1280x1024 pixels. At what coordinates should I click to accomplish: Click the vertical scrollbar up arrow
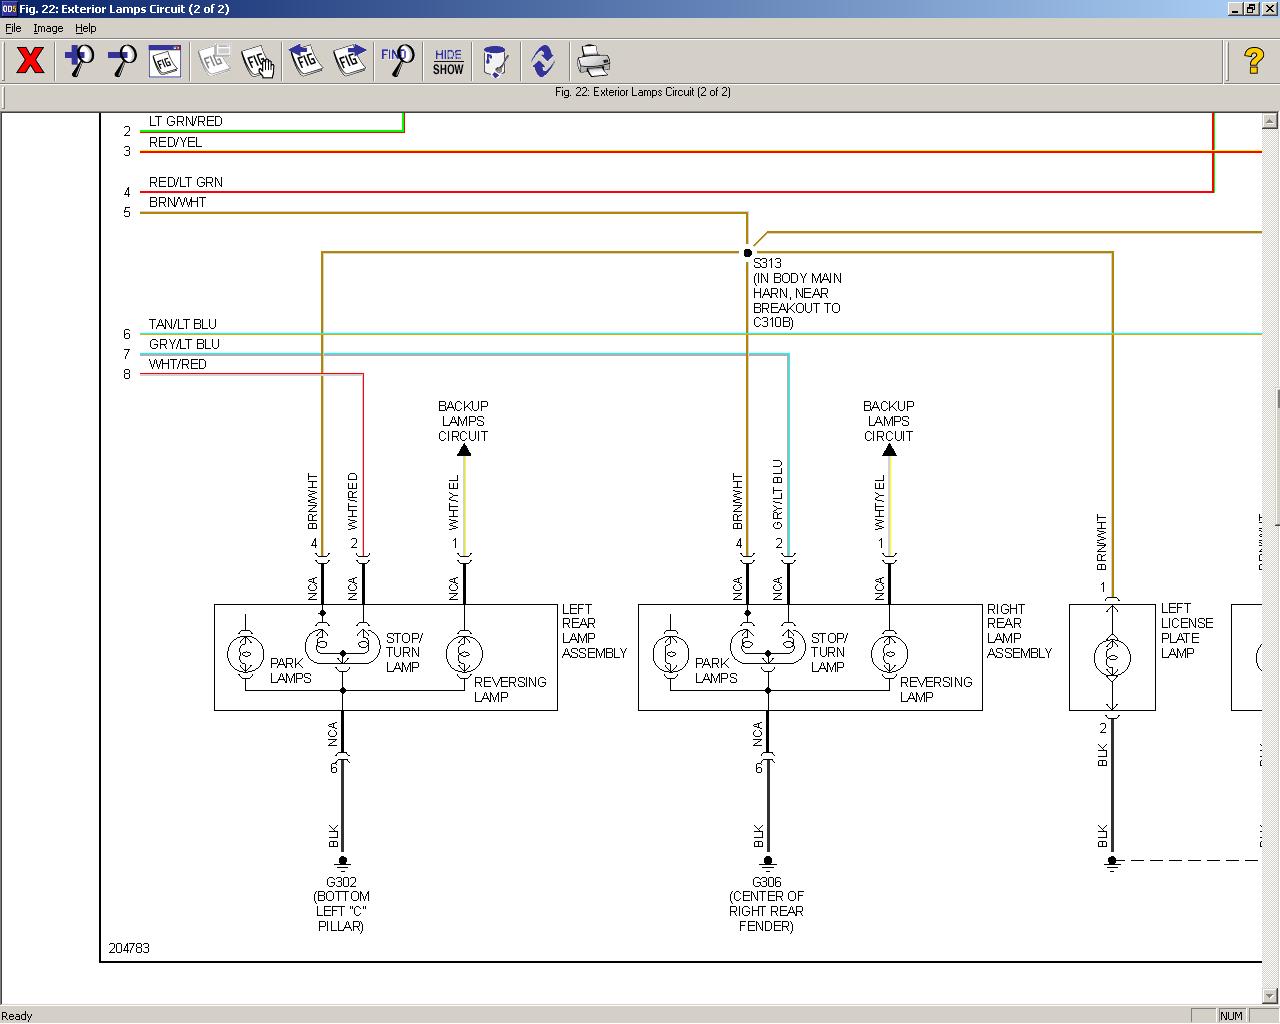[x=1270, y=121]
